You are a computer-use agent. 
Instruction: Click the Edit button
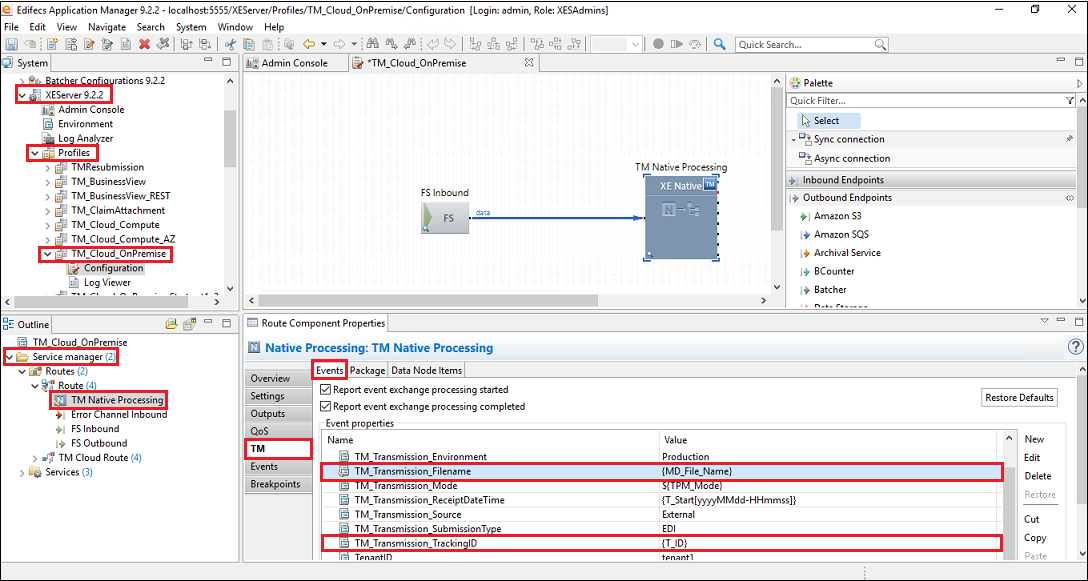click(x=1032, y=458)
